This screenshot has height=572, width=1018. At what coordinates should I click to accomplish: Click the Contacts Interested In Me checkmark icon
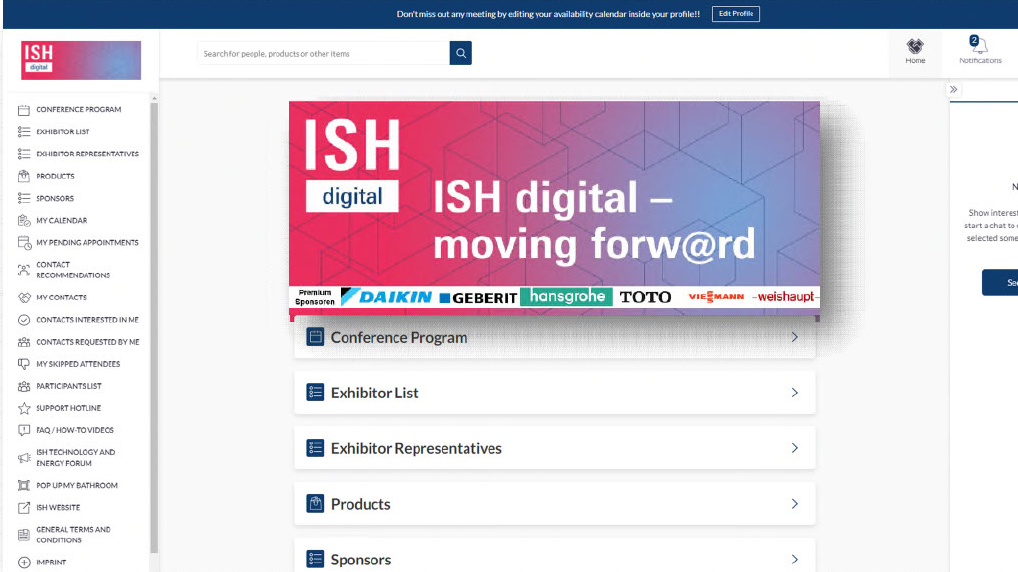tap(24, 320)
